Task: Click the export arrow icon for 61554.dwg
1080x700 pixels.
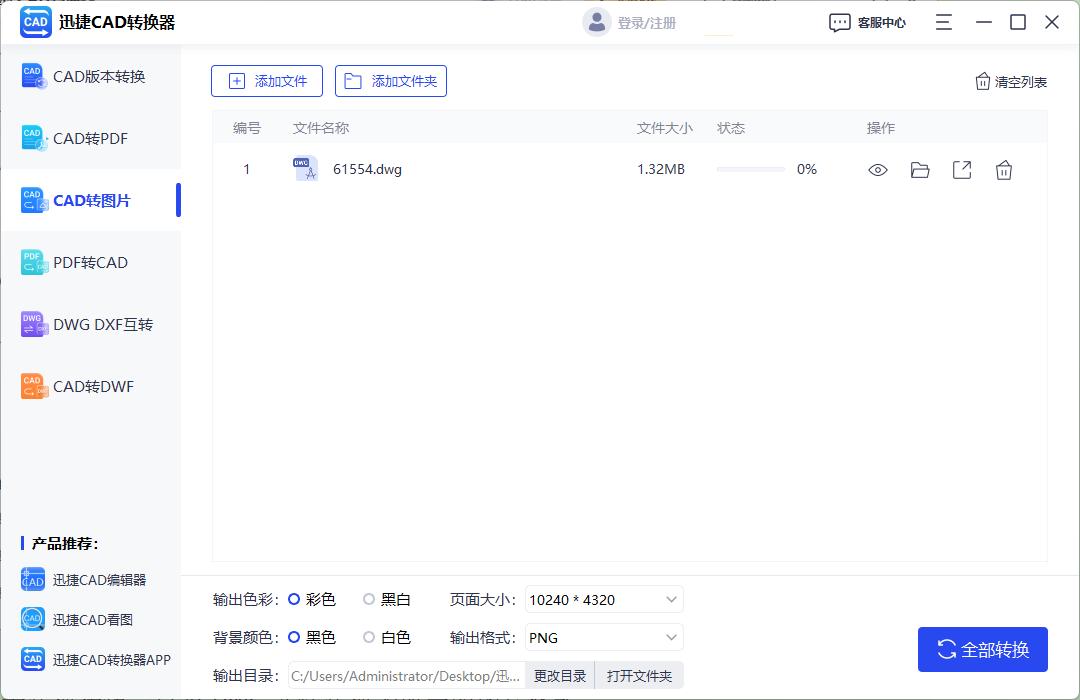Action: (x=962, y=170)
